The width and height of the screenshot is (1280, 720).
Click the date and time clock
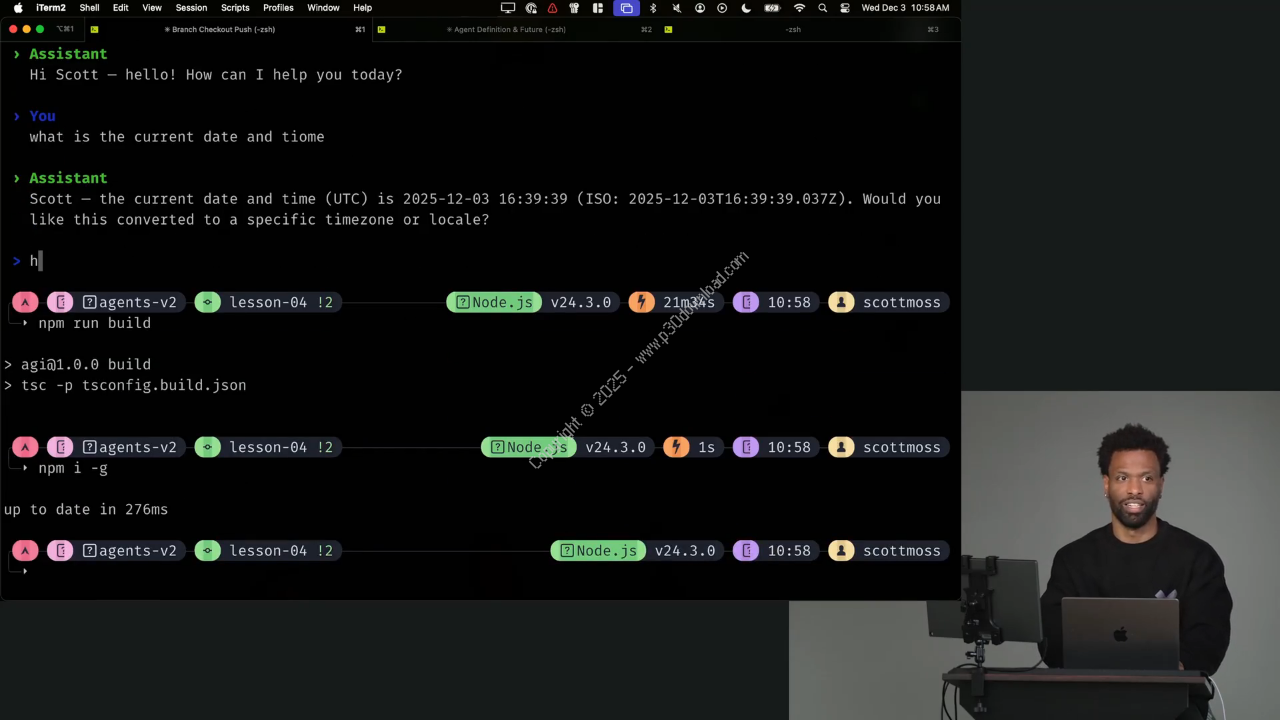click(x=905, y=8)
